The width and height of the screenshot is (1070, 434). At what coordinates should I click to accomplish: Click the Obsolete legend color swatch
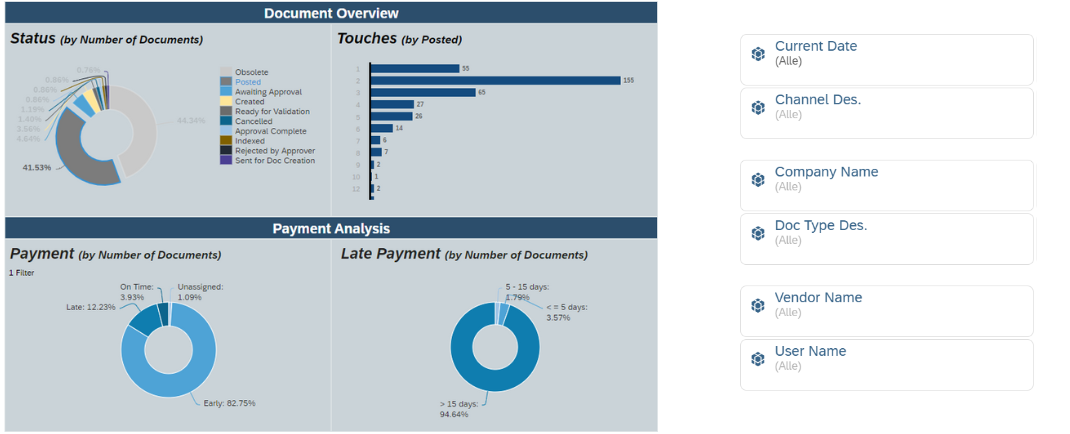point(226,72)
